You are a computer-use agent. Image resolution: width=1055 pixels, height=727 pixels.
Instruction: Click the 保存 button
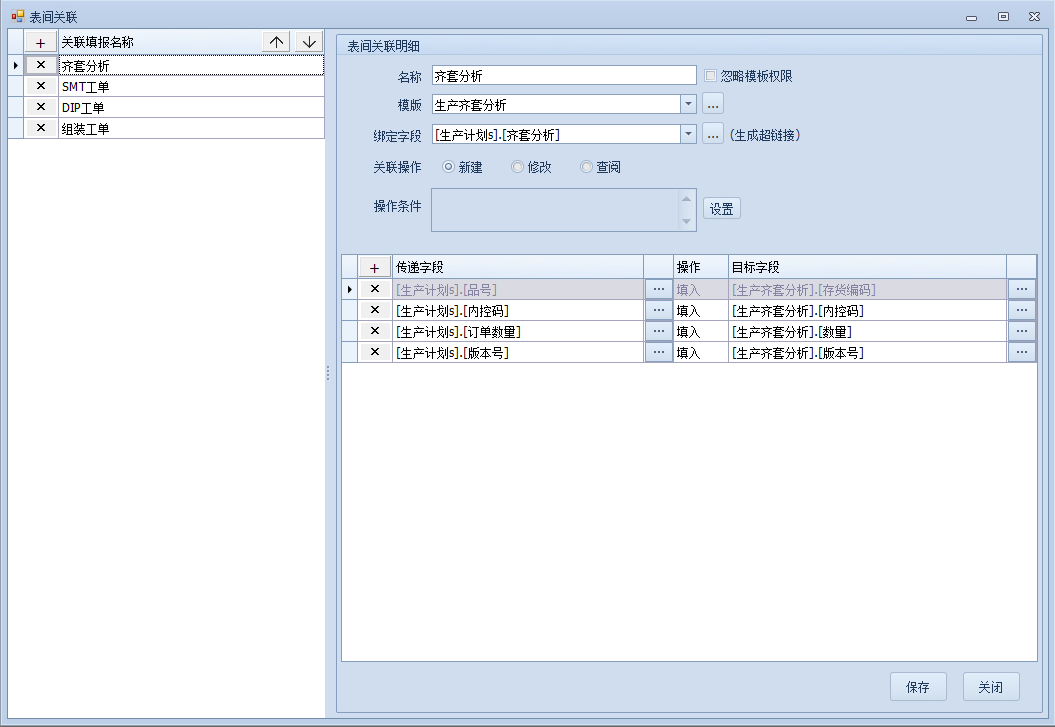pos(917,687)
